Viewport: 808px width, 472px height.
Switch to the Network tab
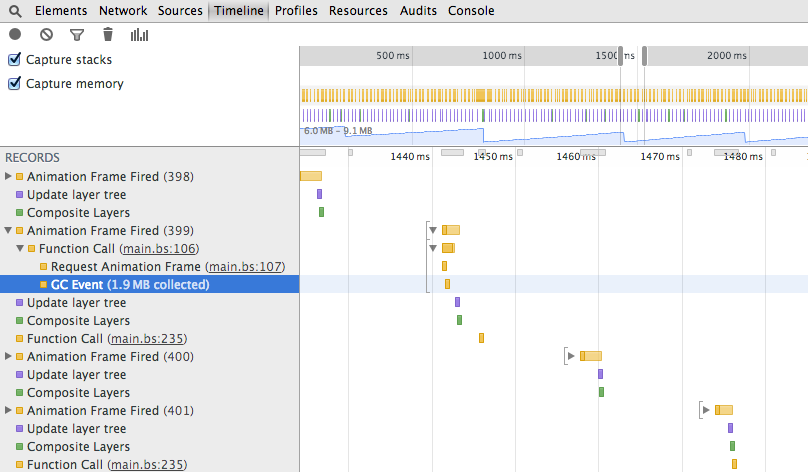tap(123, 11)
